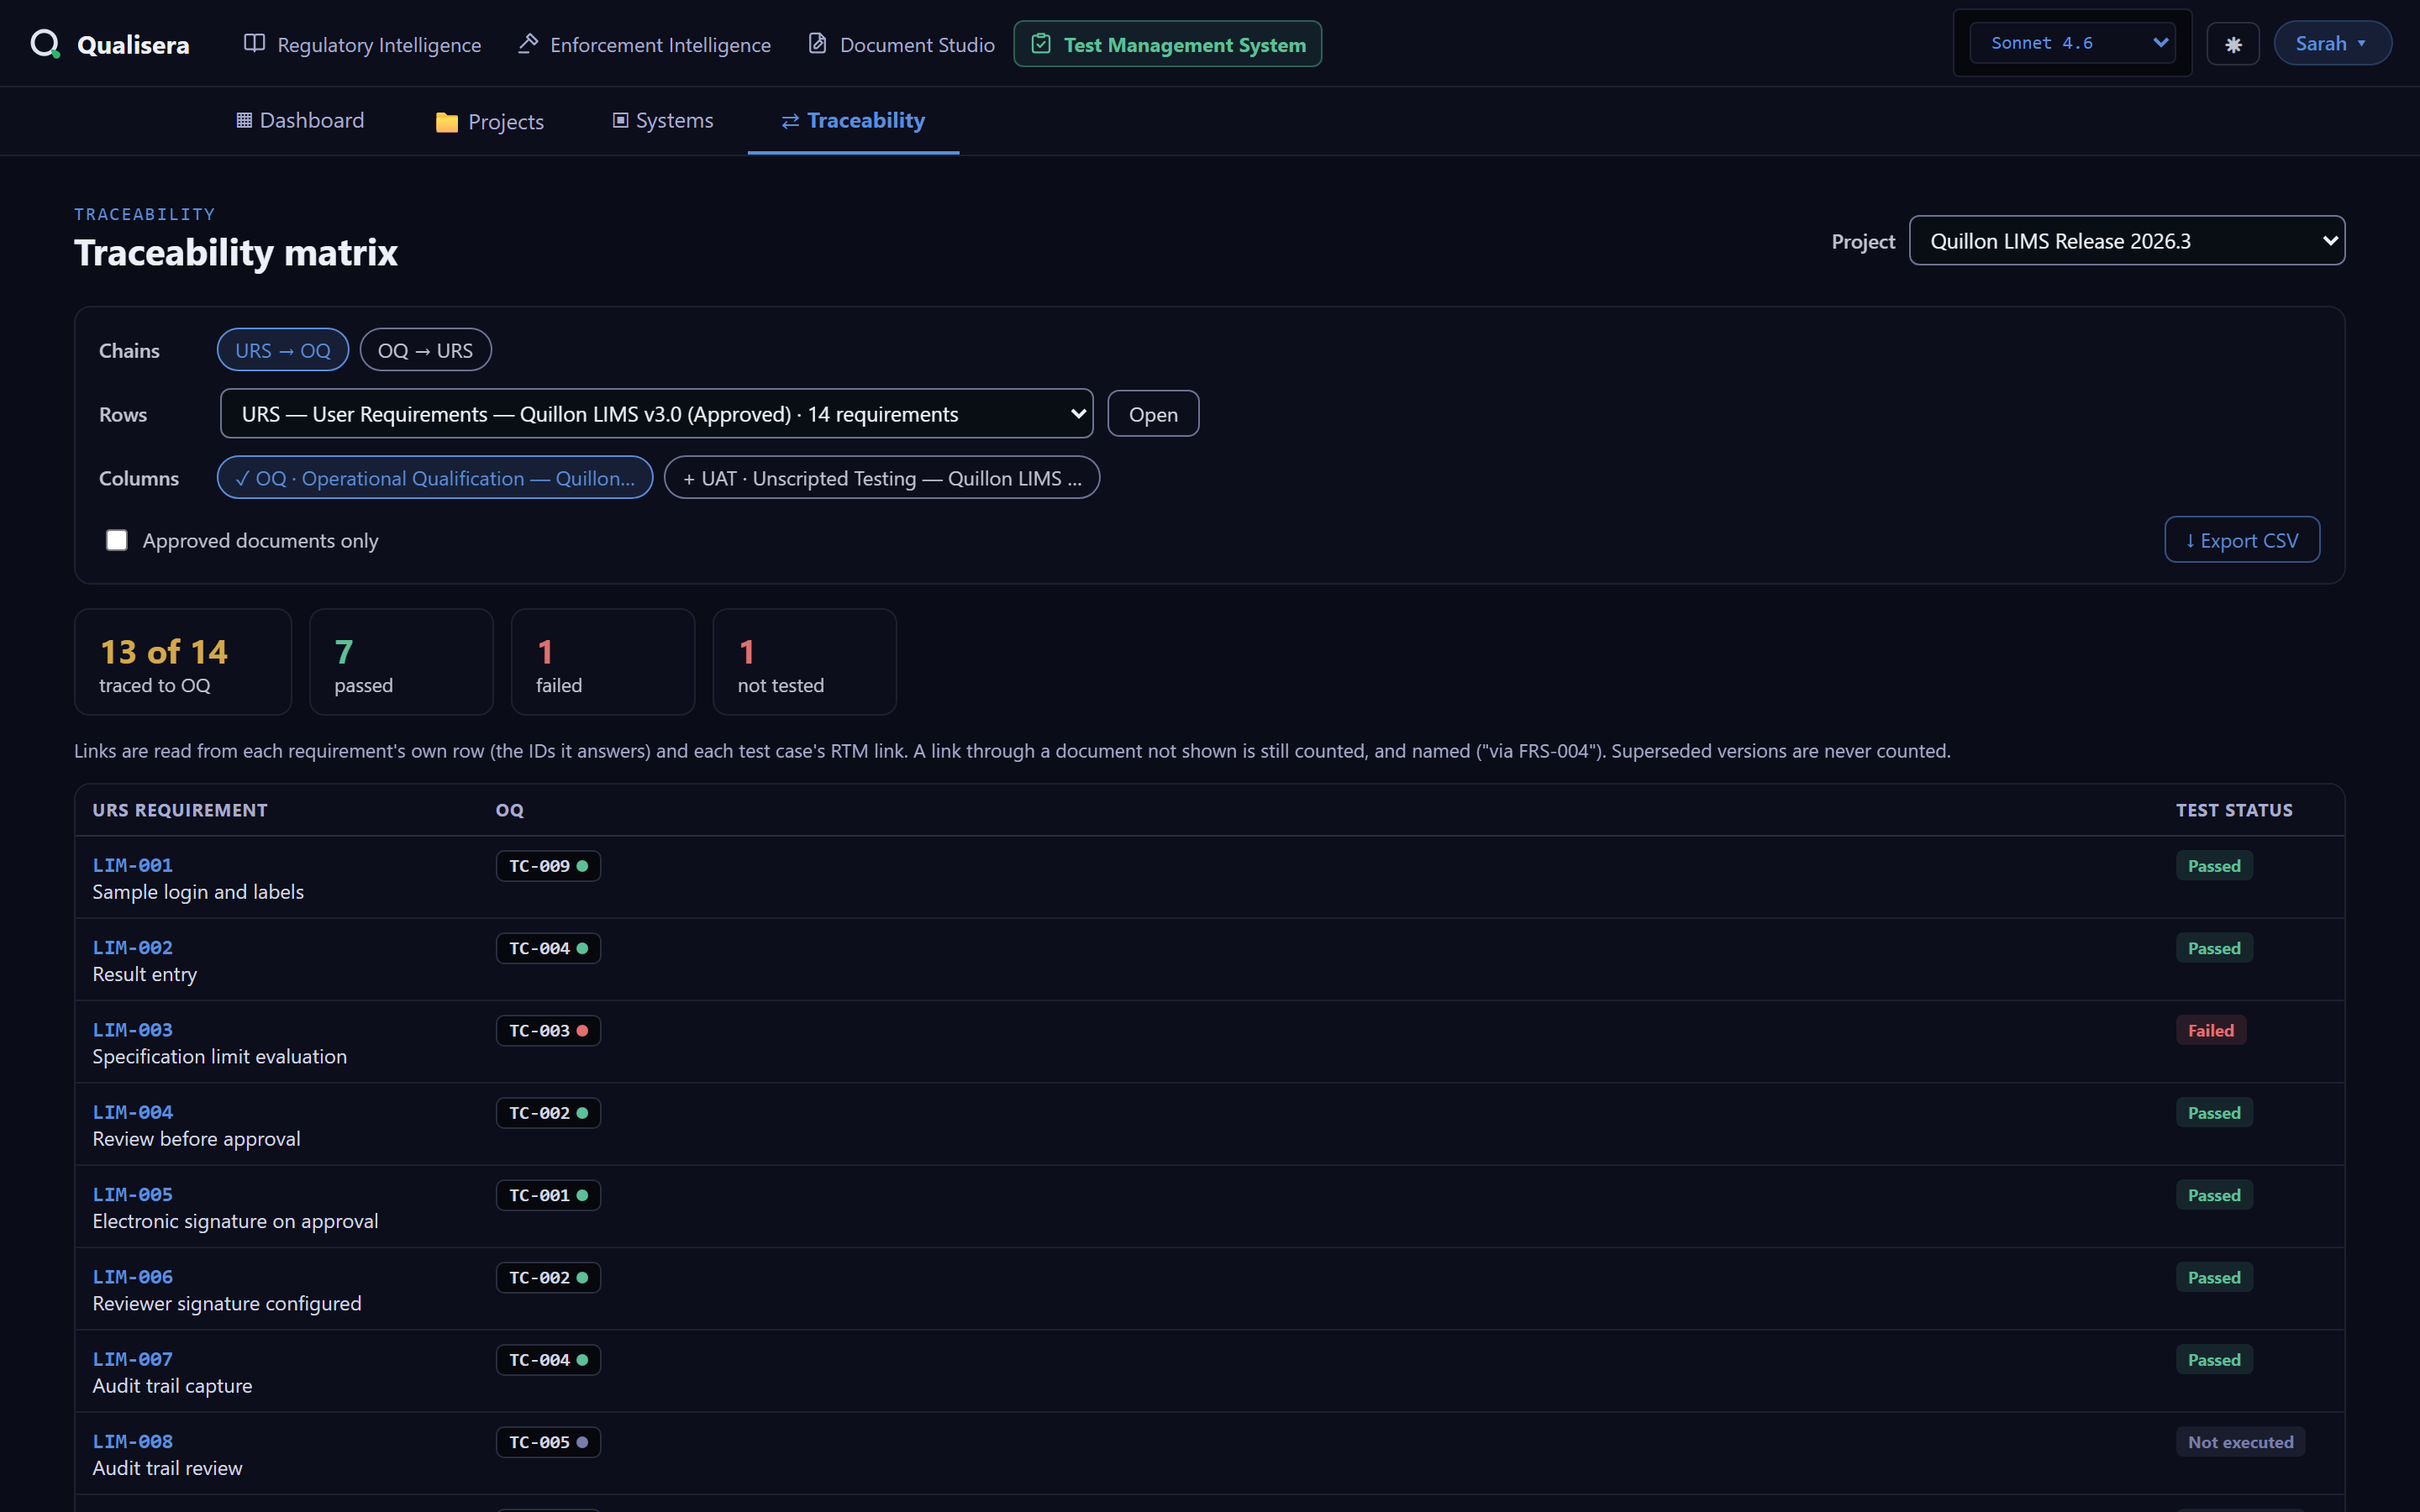Click the 7 passed summary card
The height and width of the screenshot is (1512, 2420).
[401, 662]
